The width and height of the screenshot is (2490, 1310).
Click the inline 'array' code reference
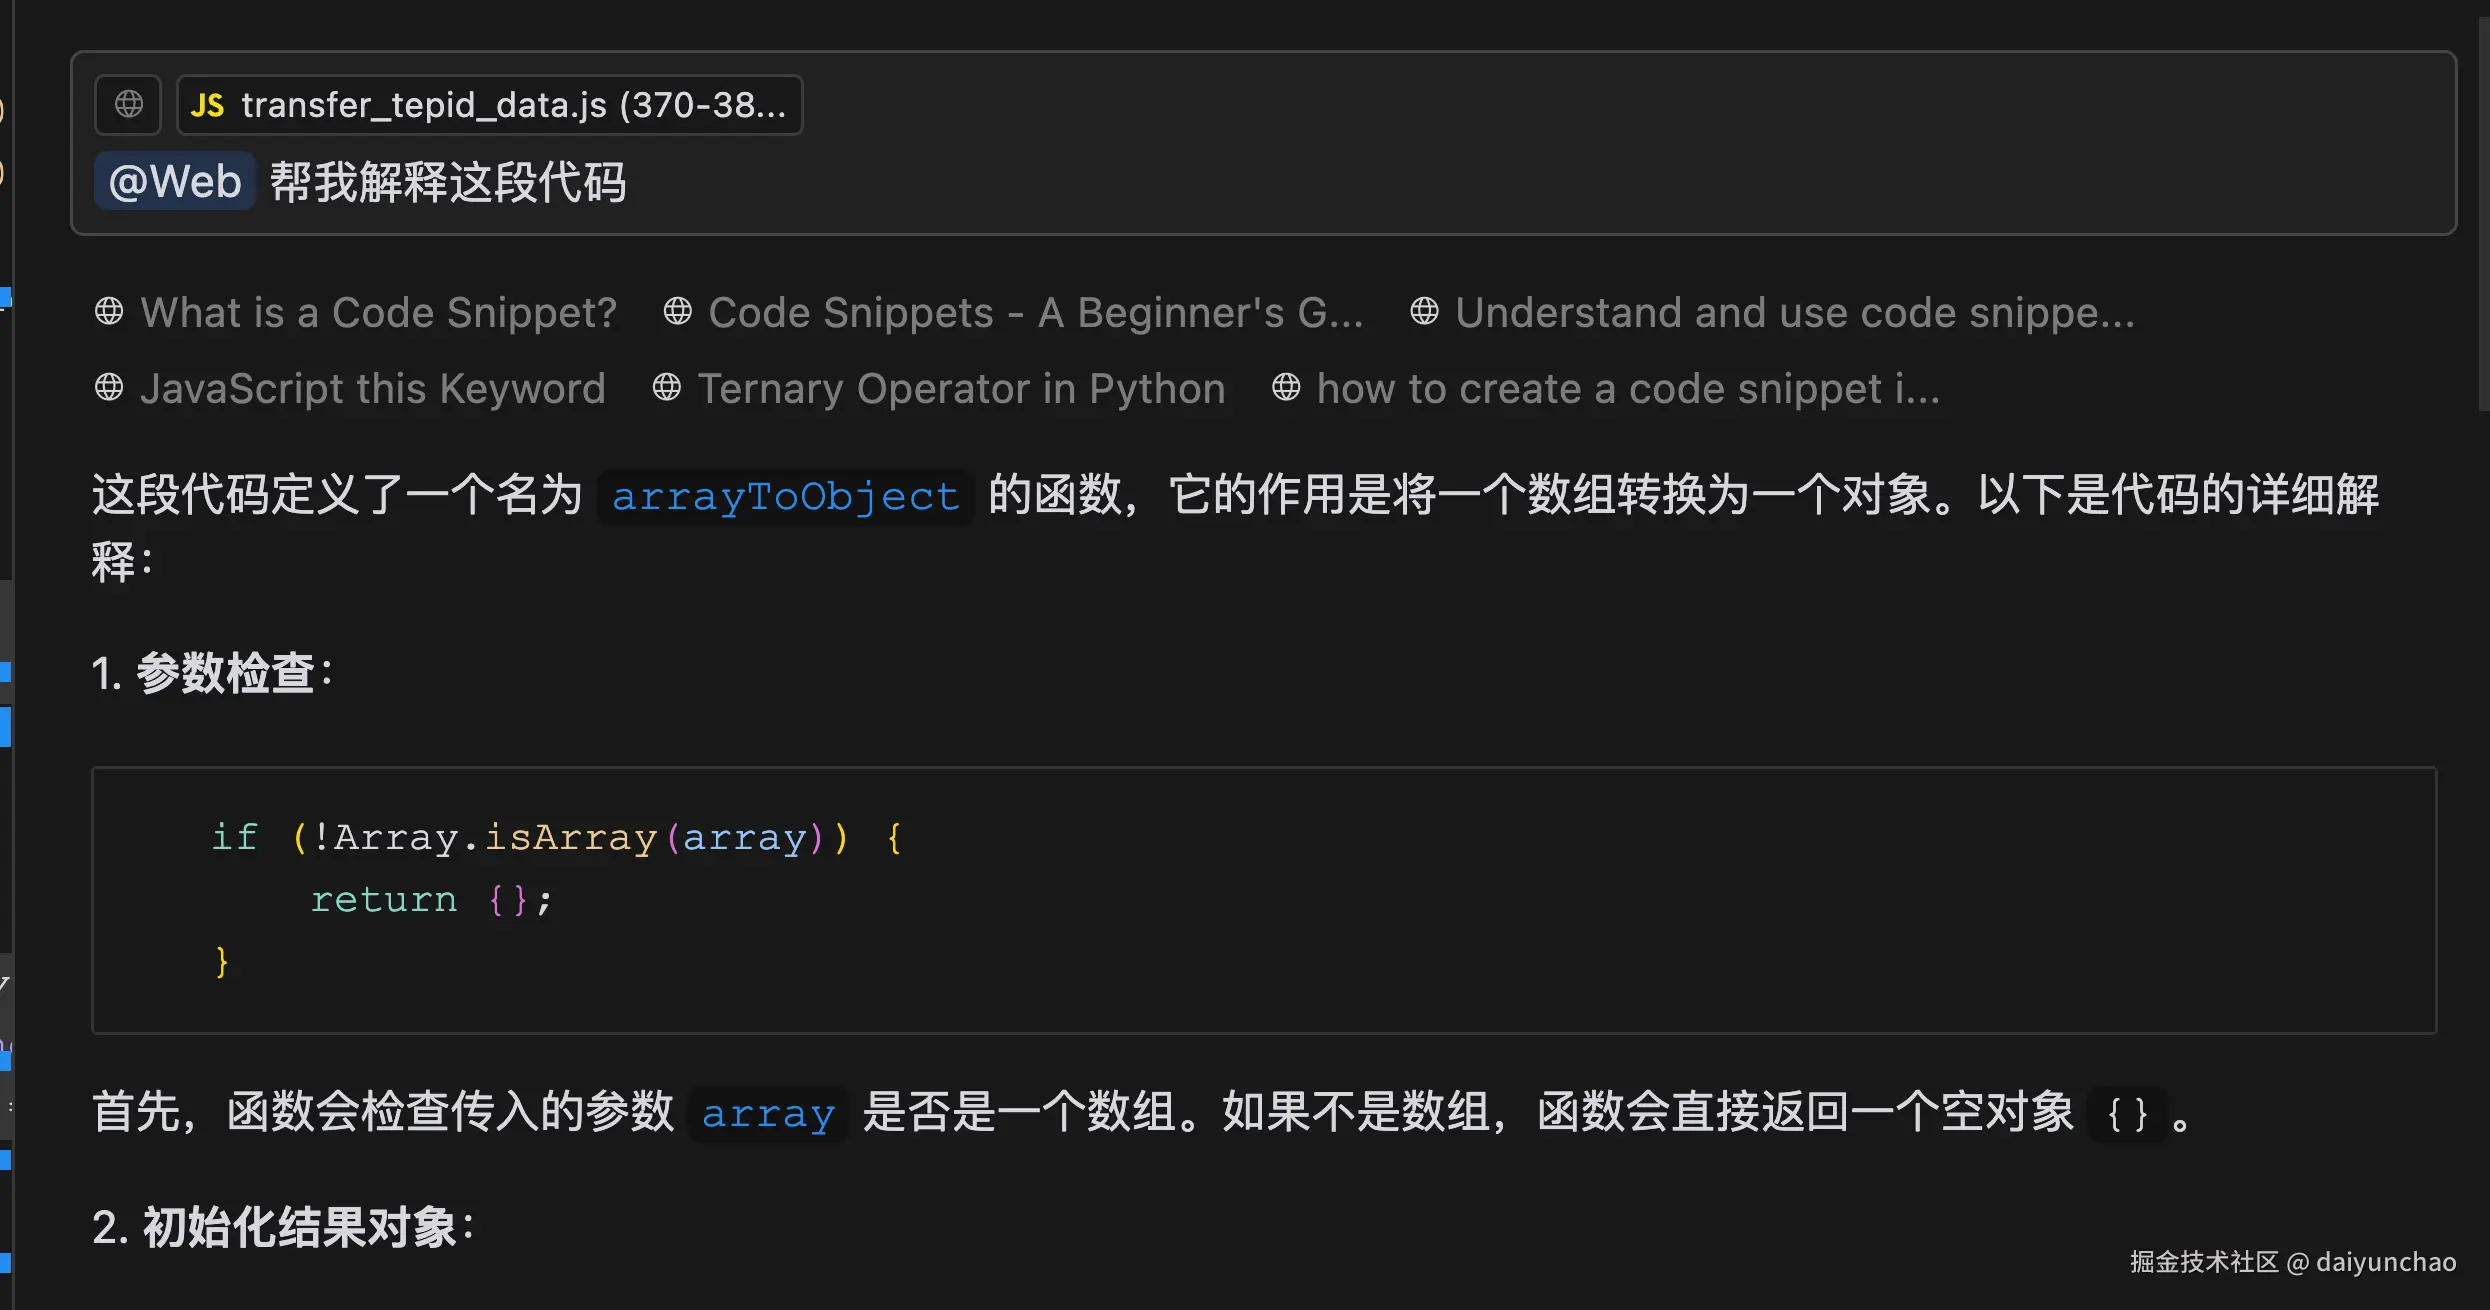[768, 1113]
